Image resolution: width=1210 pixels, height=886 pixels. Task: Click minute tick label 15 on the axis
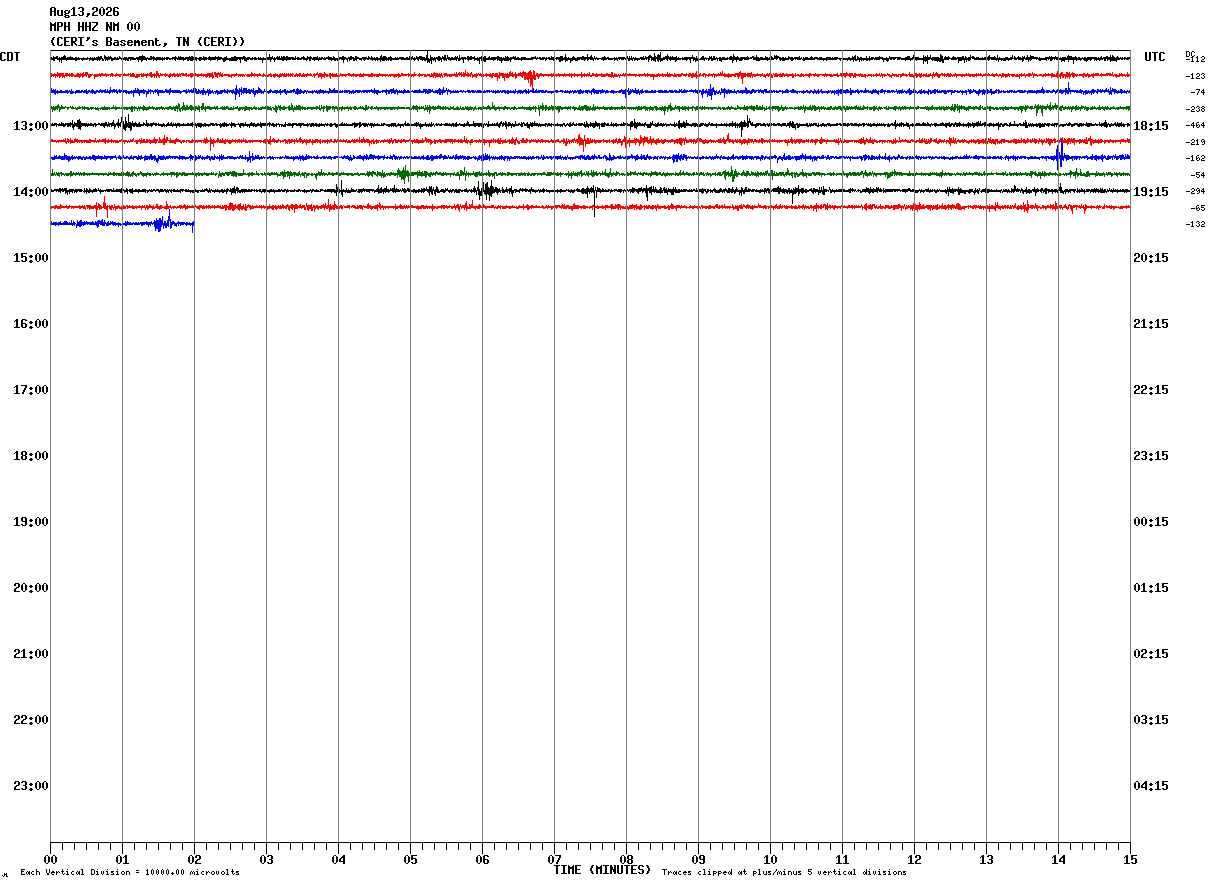point(1130,860)
